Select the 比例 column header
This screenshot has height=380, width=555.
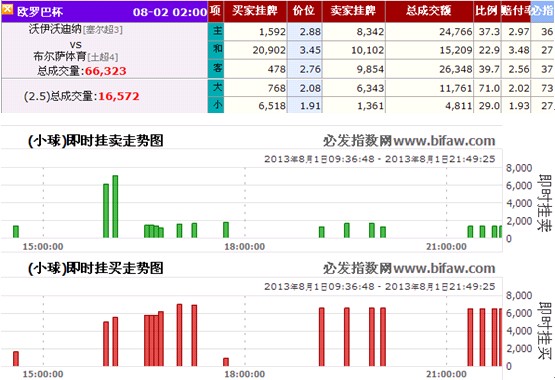coord(486,11)
